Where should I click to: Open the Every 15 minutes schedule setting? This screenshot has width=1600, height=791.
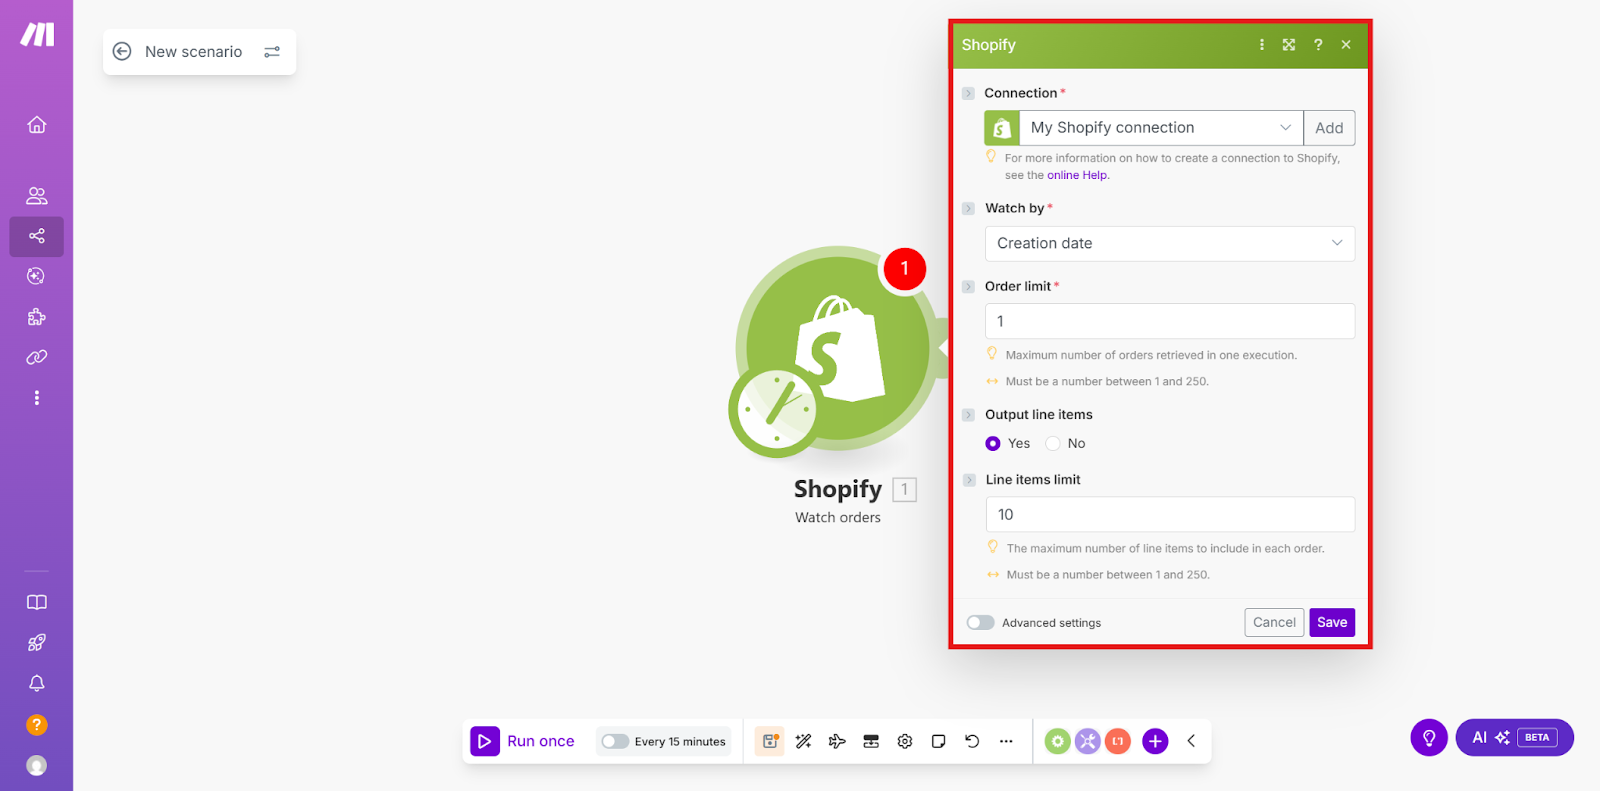tap(680, 742)
